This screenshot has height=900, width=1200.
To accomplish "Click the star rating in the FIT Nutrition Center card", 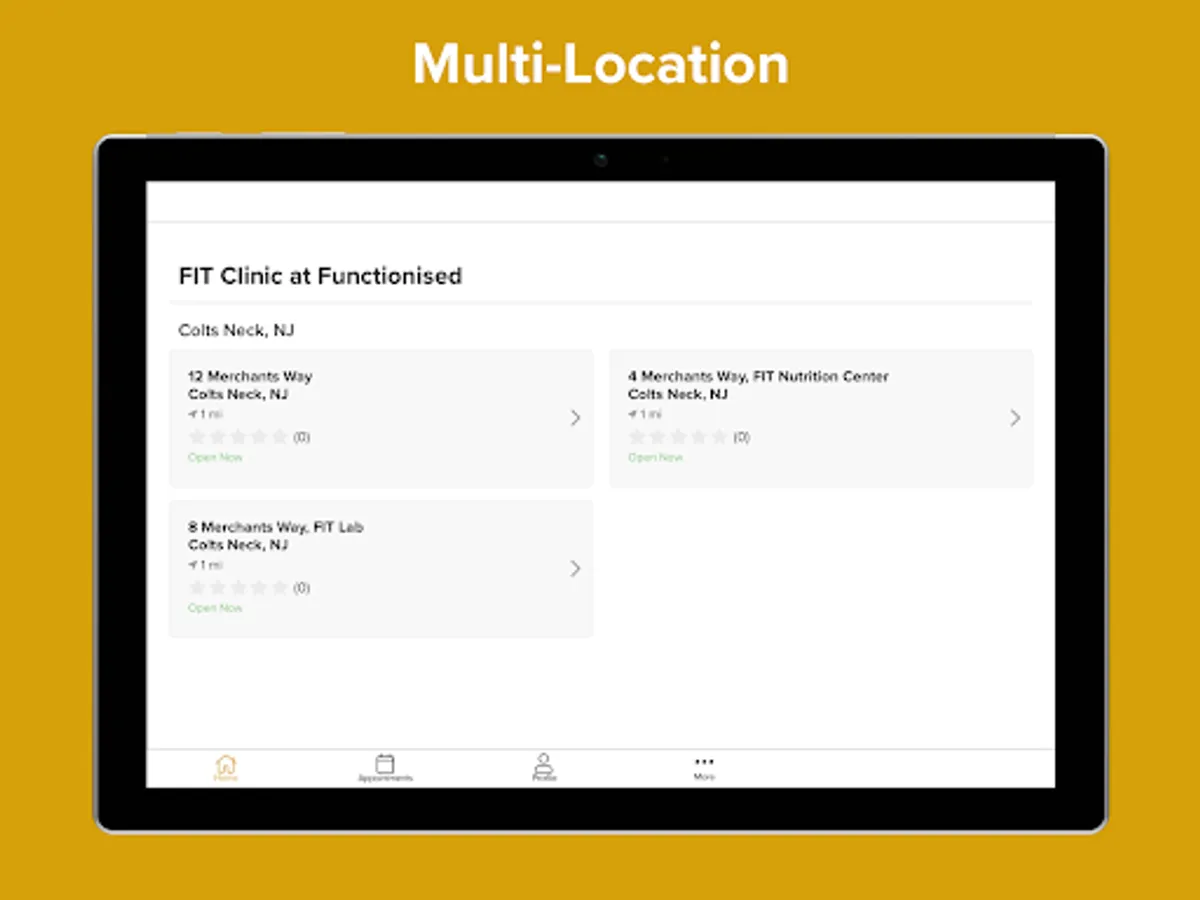I will (x=678, y=437).
